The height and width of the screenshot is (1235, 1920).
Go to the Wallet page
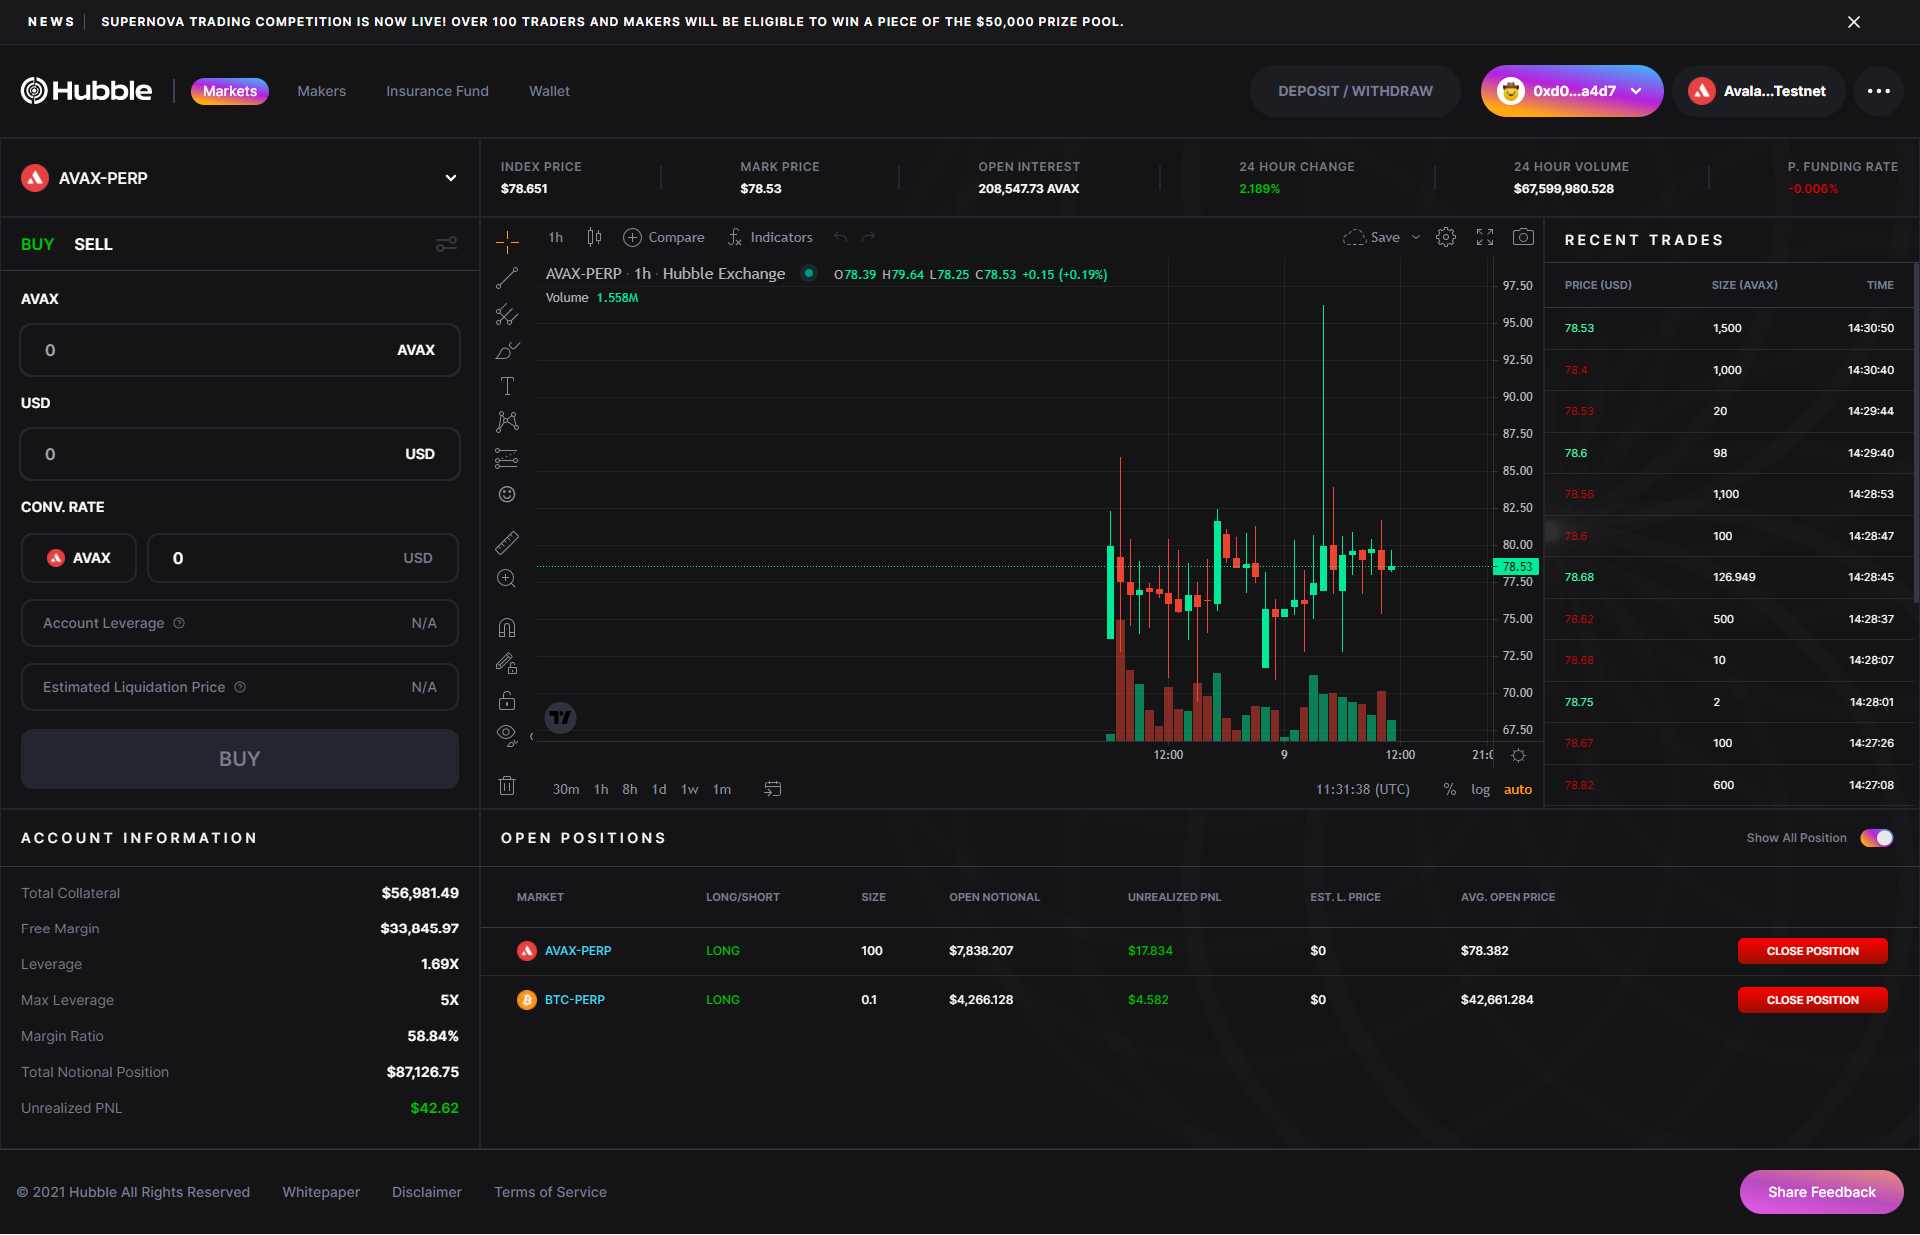[549, 91]
